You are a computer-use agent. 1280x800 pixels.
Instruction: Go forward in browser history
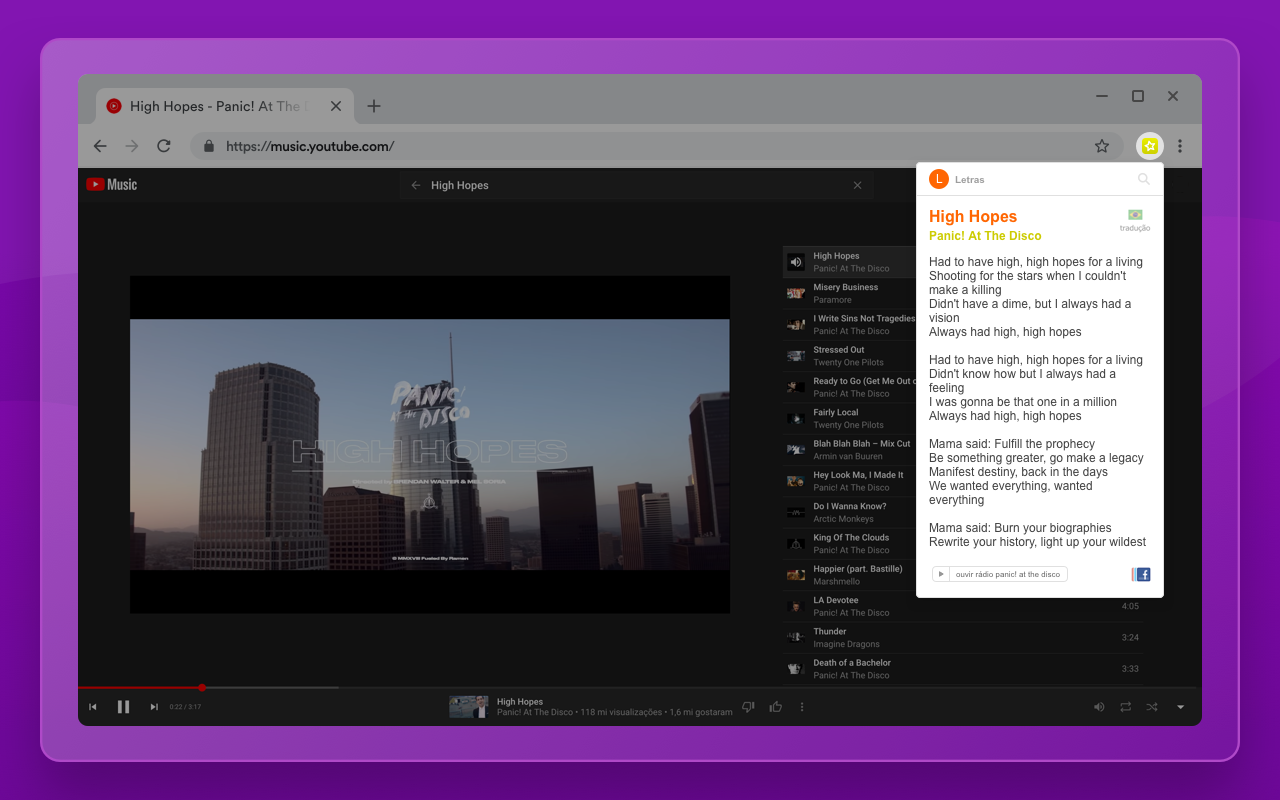[132, 146]
